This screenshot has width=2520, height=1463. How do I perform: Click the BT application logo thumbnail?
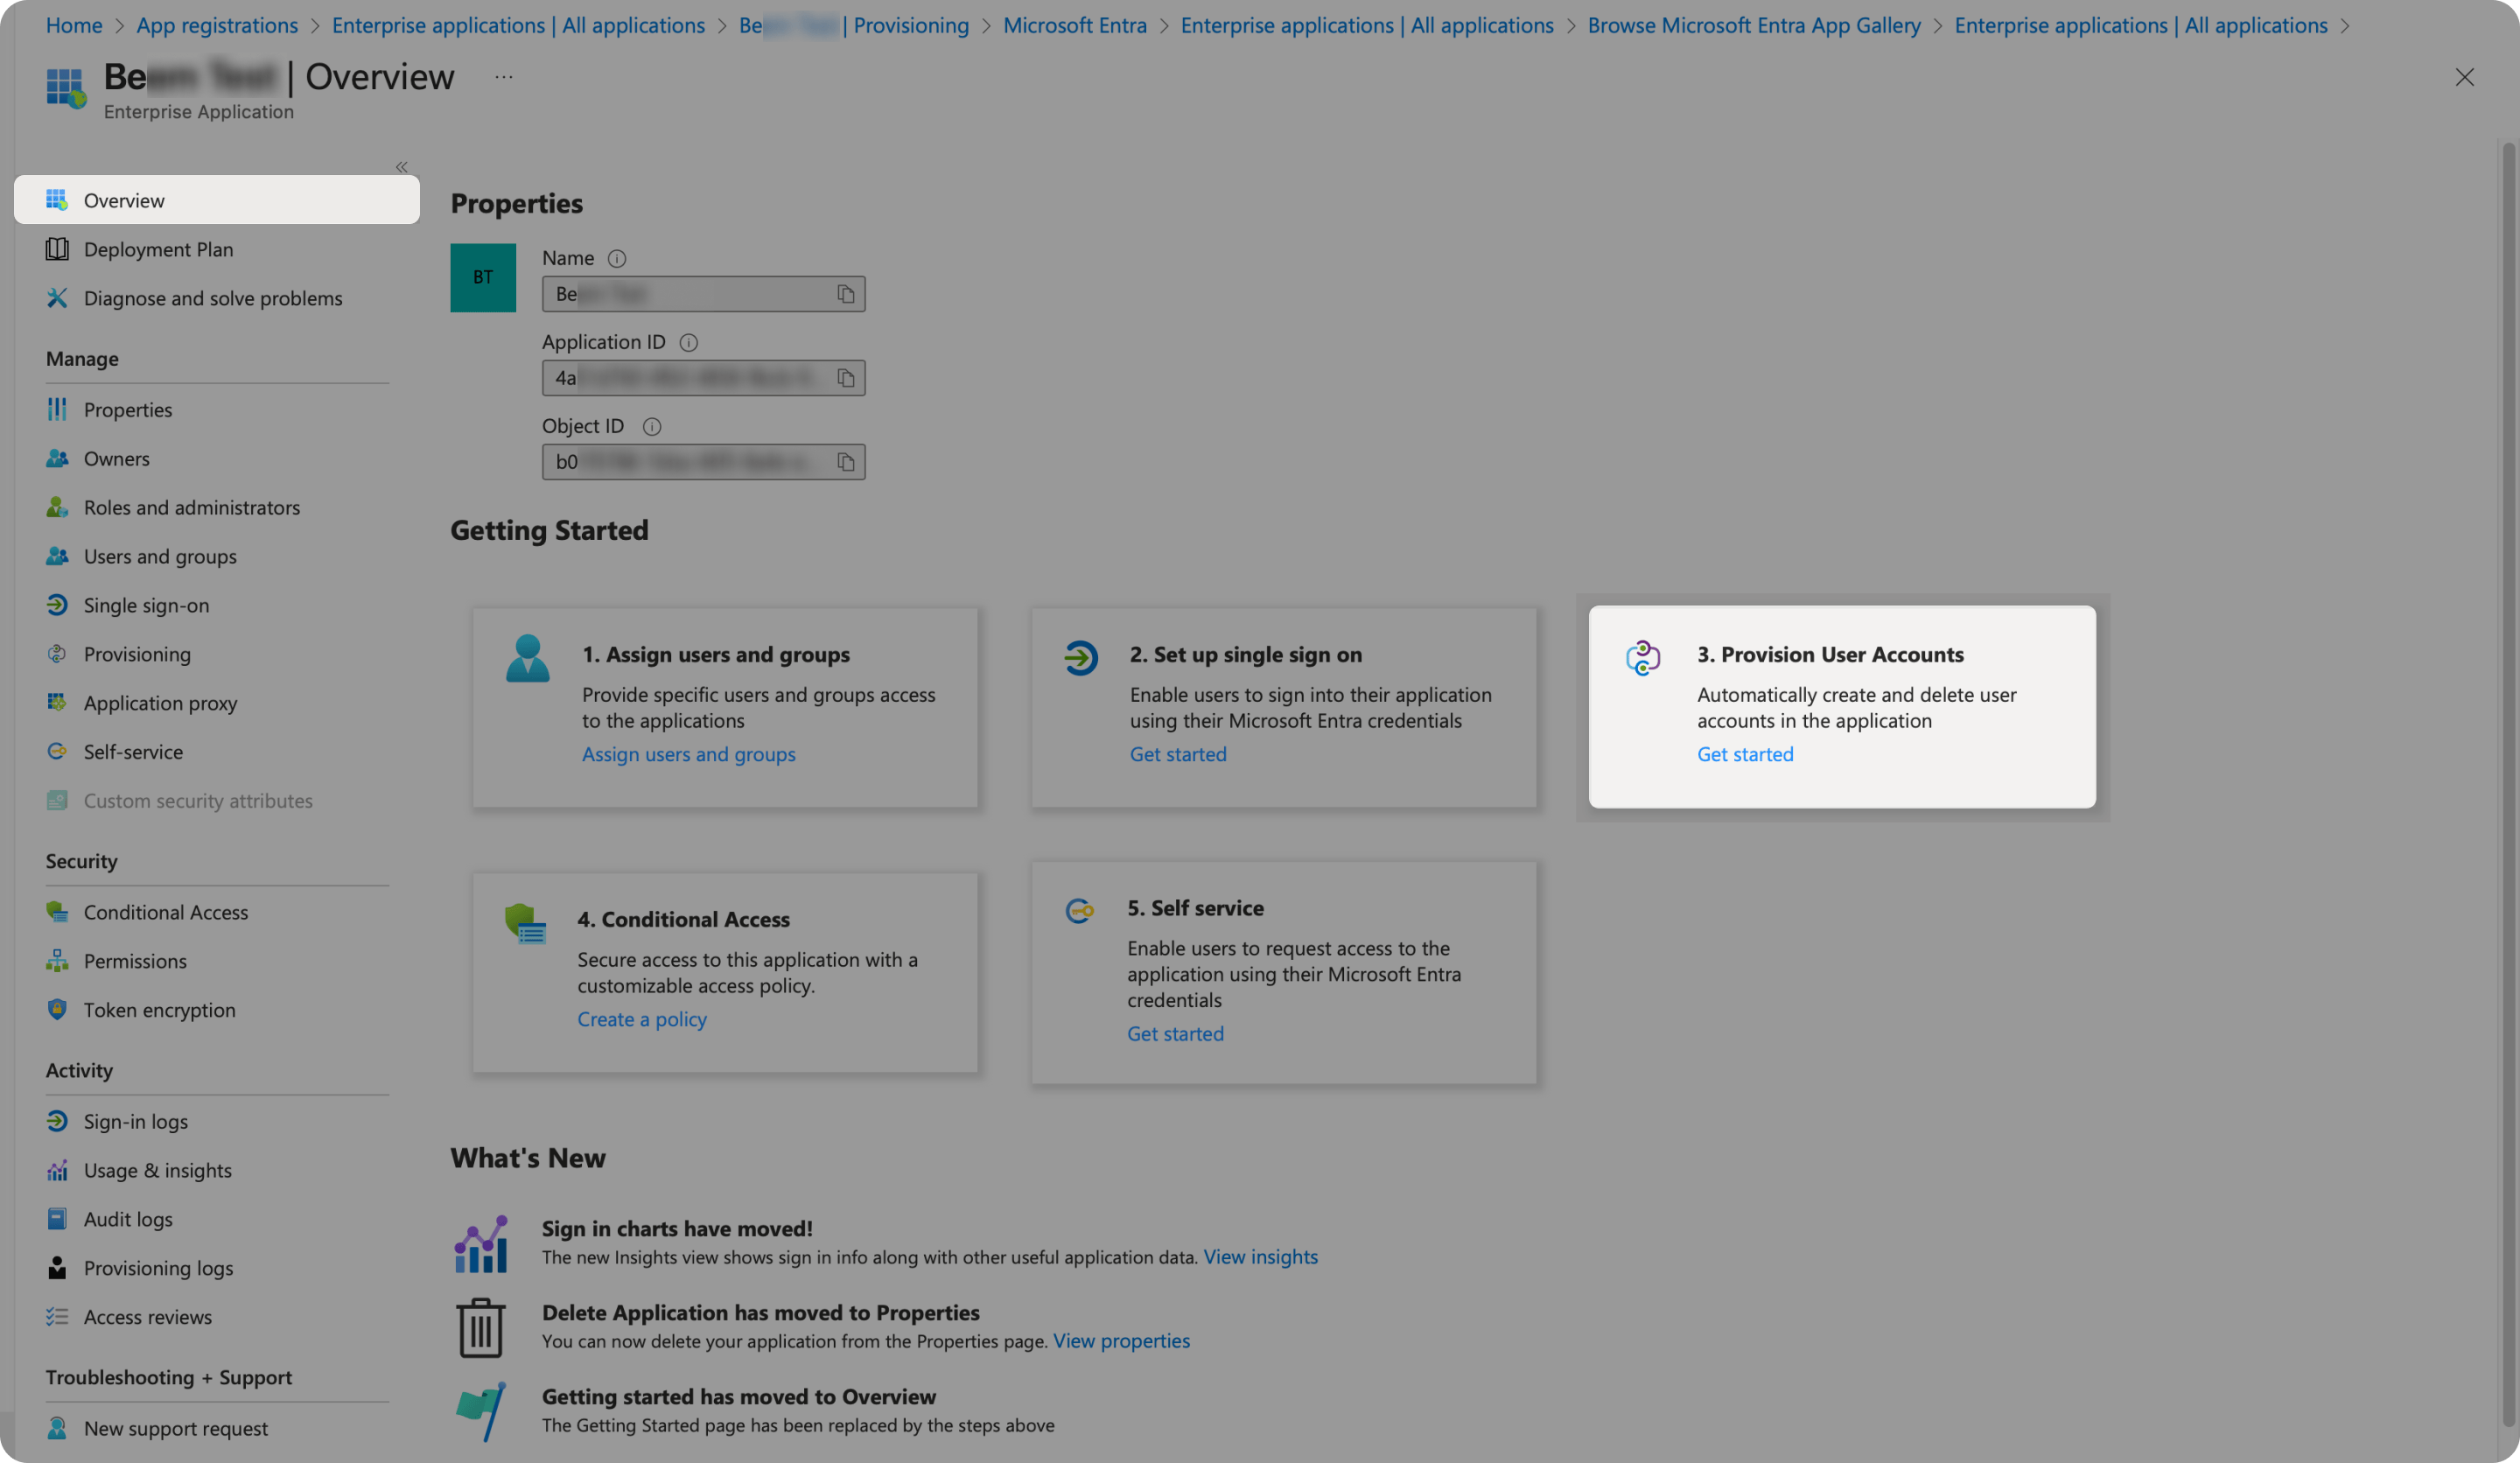483,278
